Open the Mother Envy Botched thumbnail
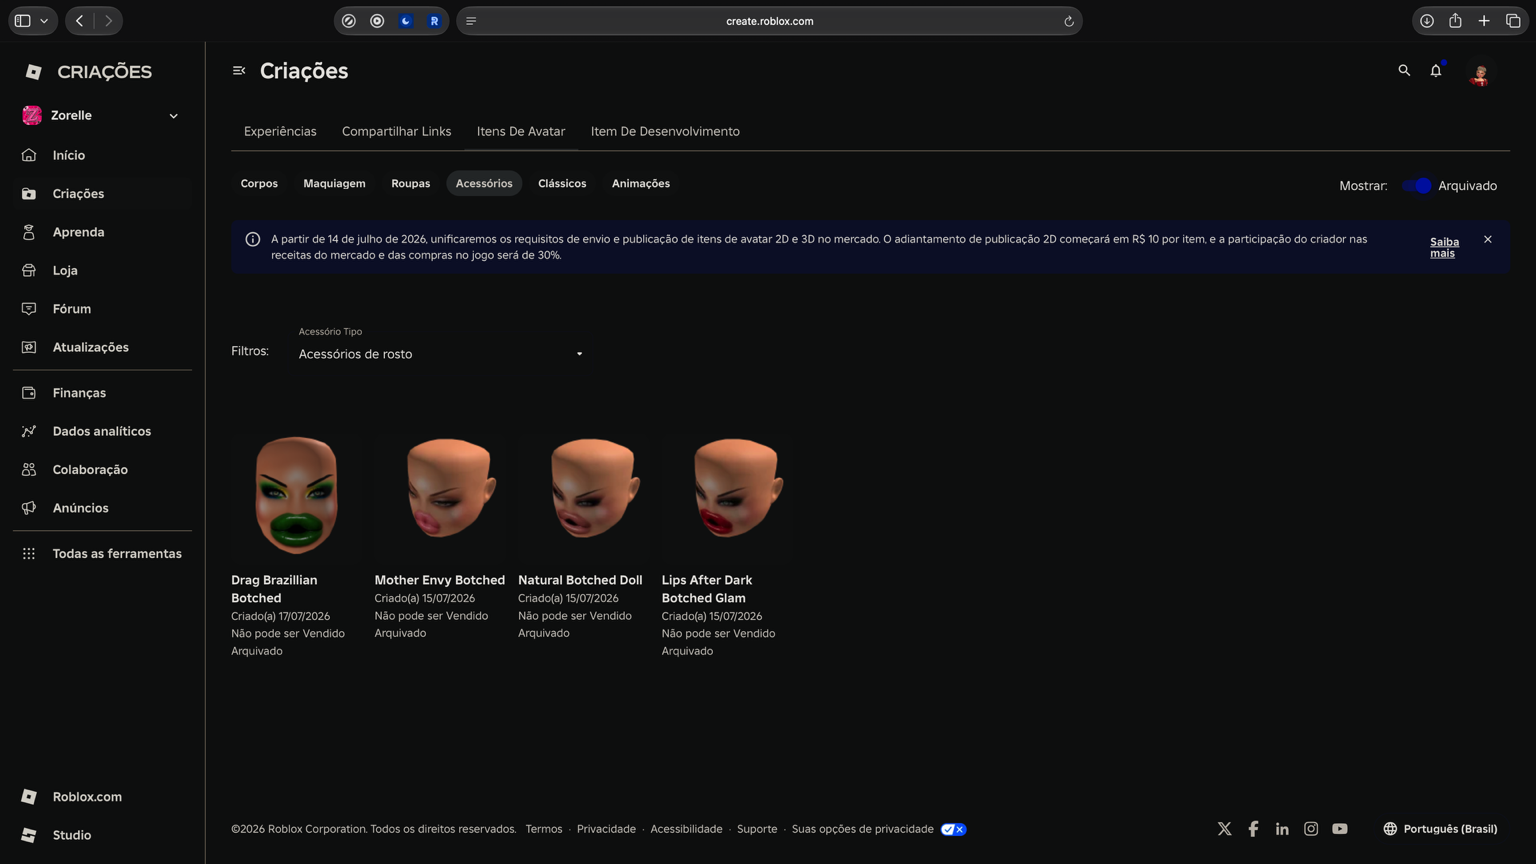This screenshot has width=1536, height=864. pos(440,495)
